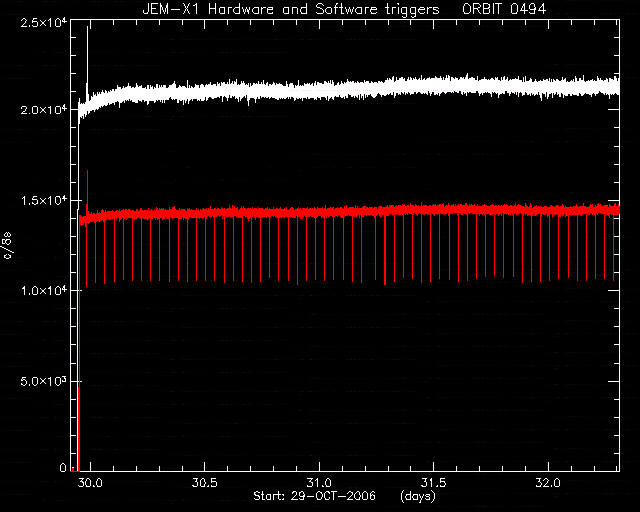640x512 pixels.
Task: Click the 30.0 x-axis tick label
Action: coord(90,483)
